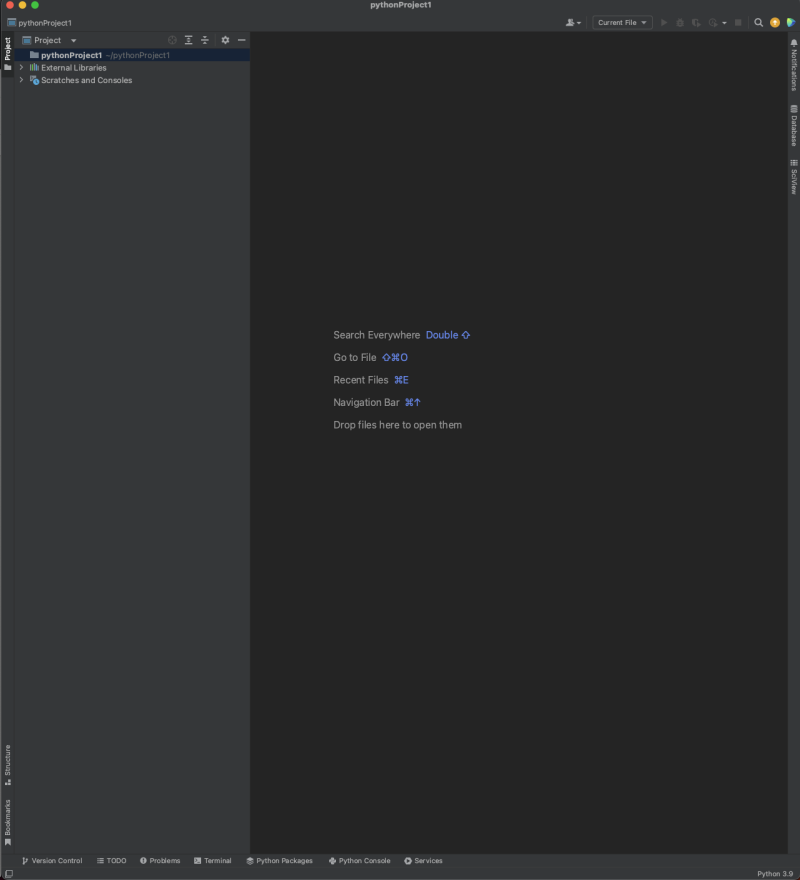Open the profiler options dropdown arrow

pos(724,23)
